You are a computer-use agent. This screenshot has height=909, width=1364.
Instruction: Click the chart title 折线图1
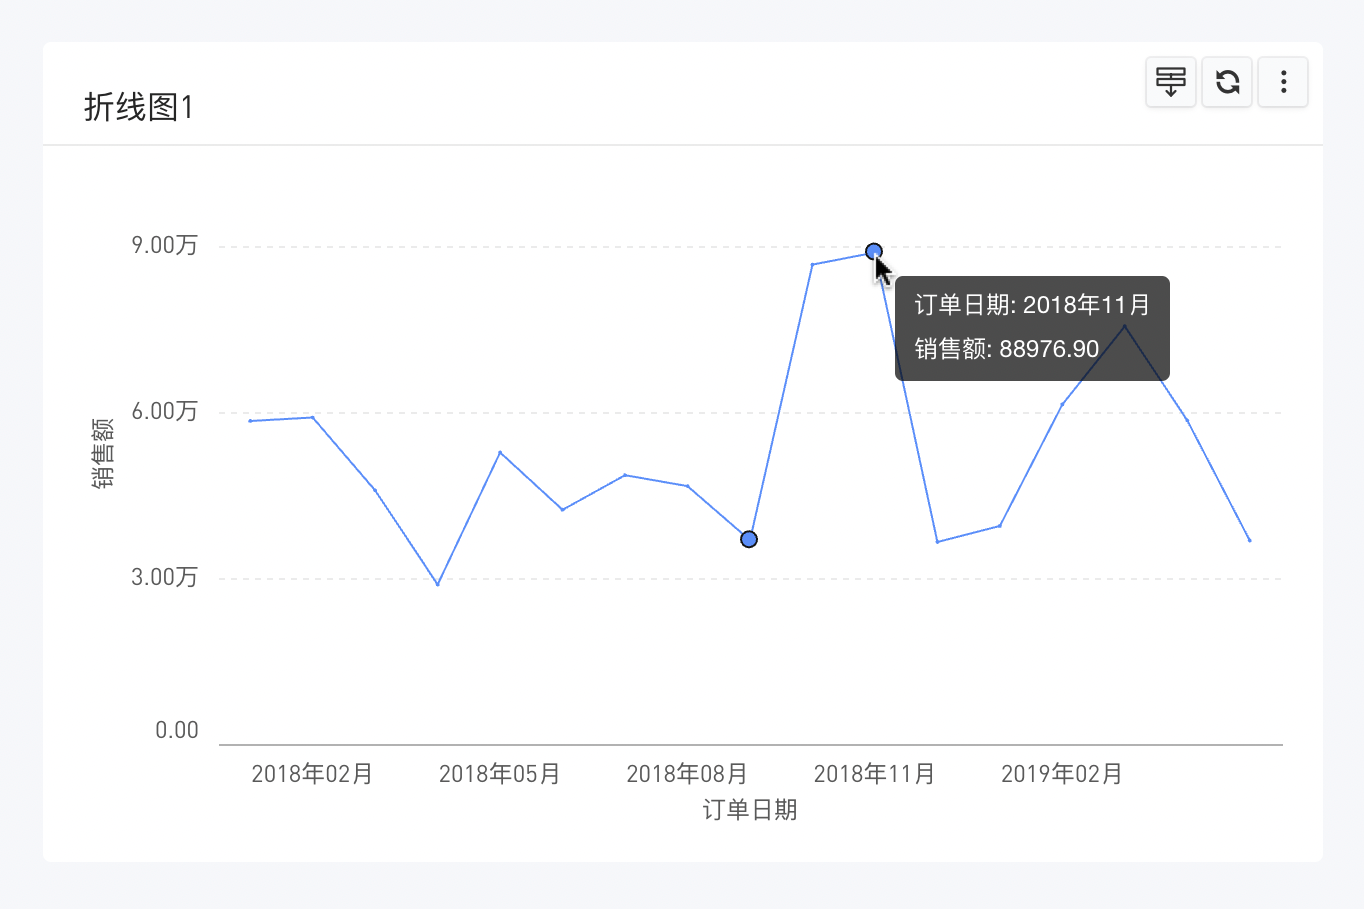[139, 107]
